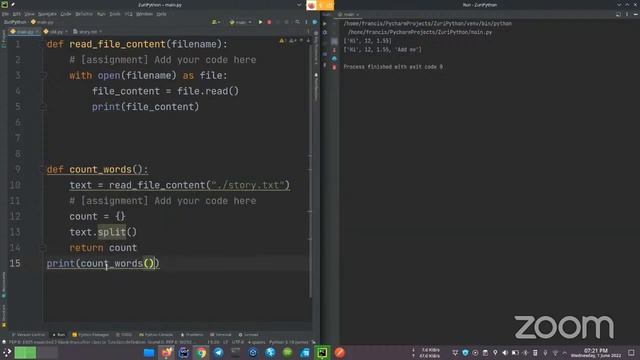Click the rerun icon in Run window
The image size is (640, 360).
(x=325, y=24)
